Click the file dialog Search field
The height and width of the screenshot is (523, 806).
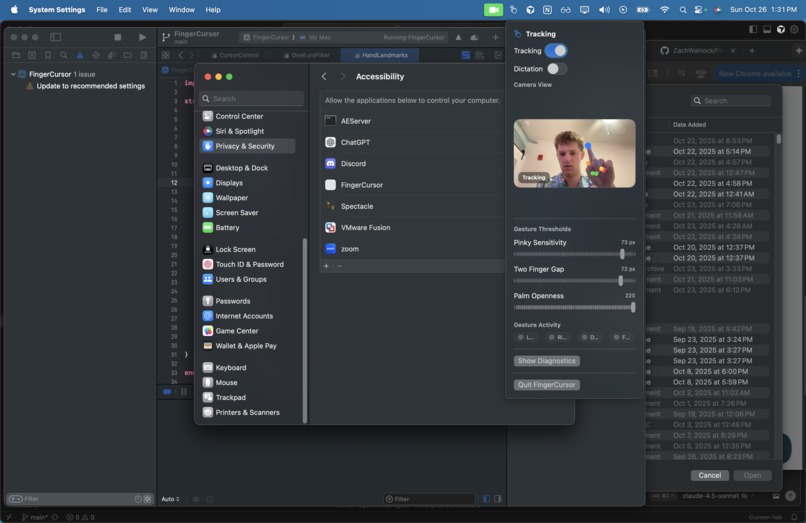pos(731,100)
